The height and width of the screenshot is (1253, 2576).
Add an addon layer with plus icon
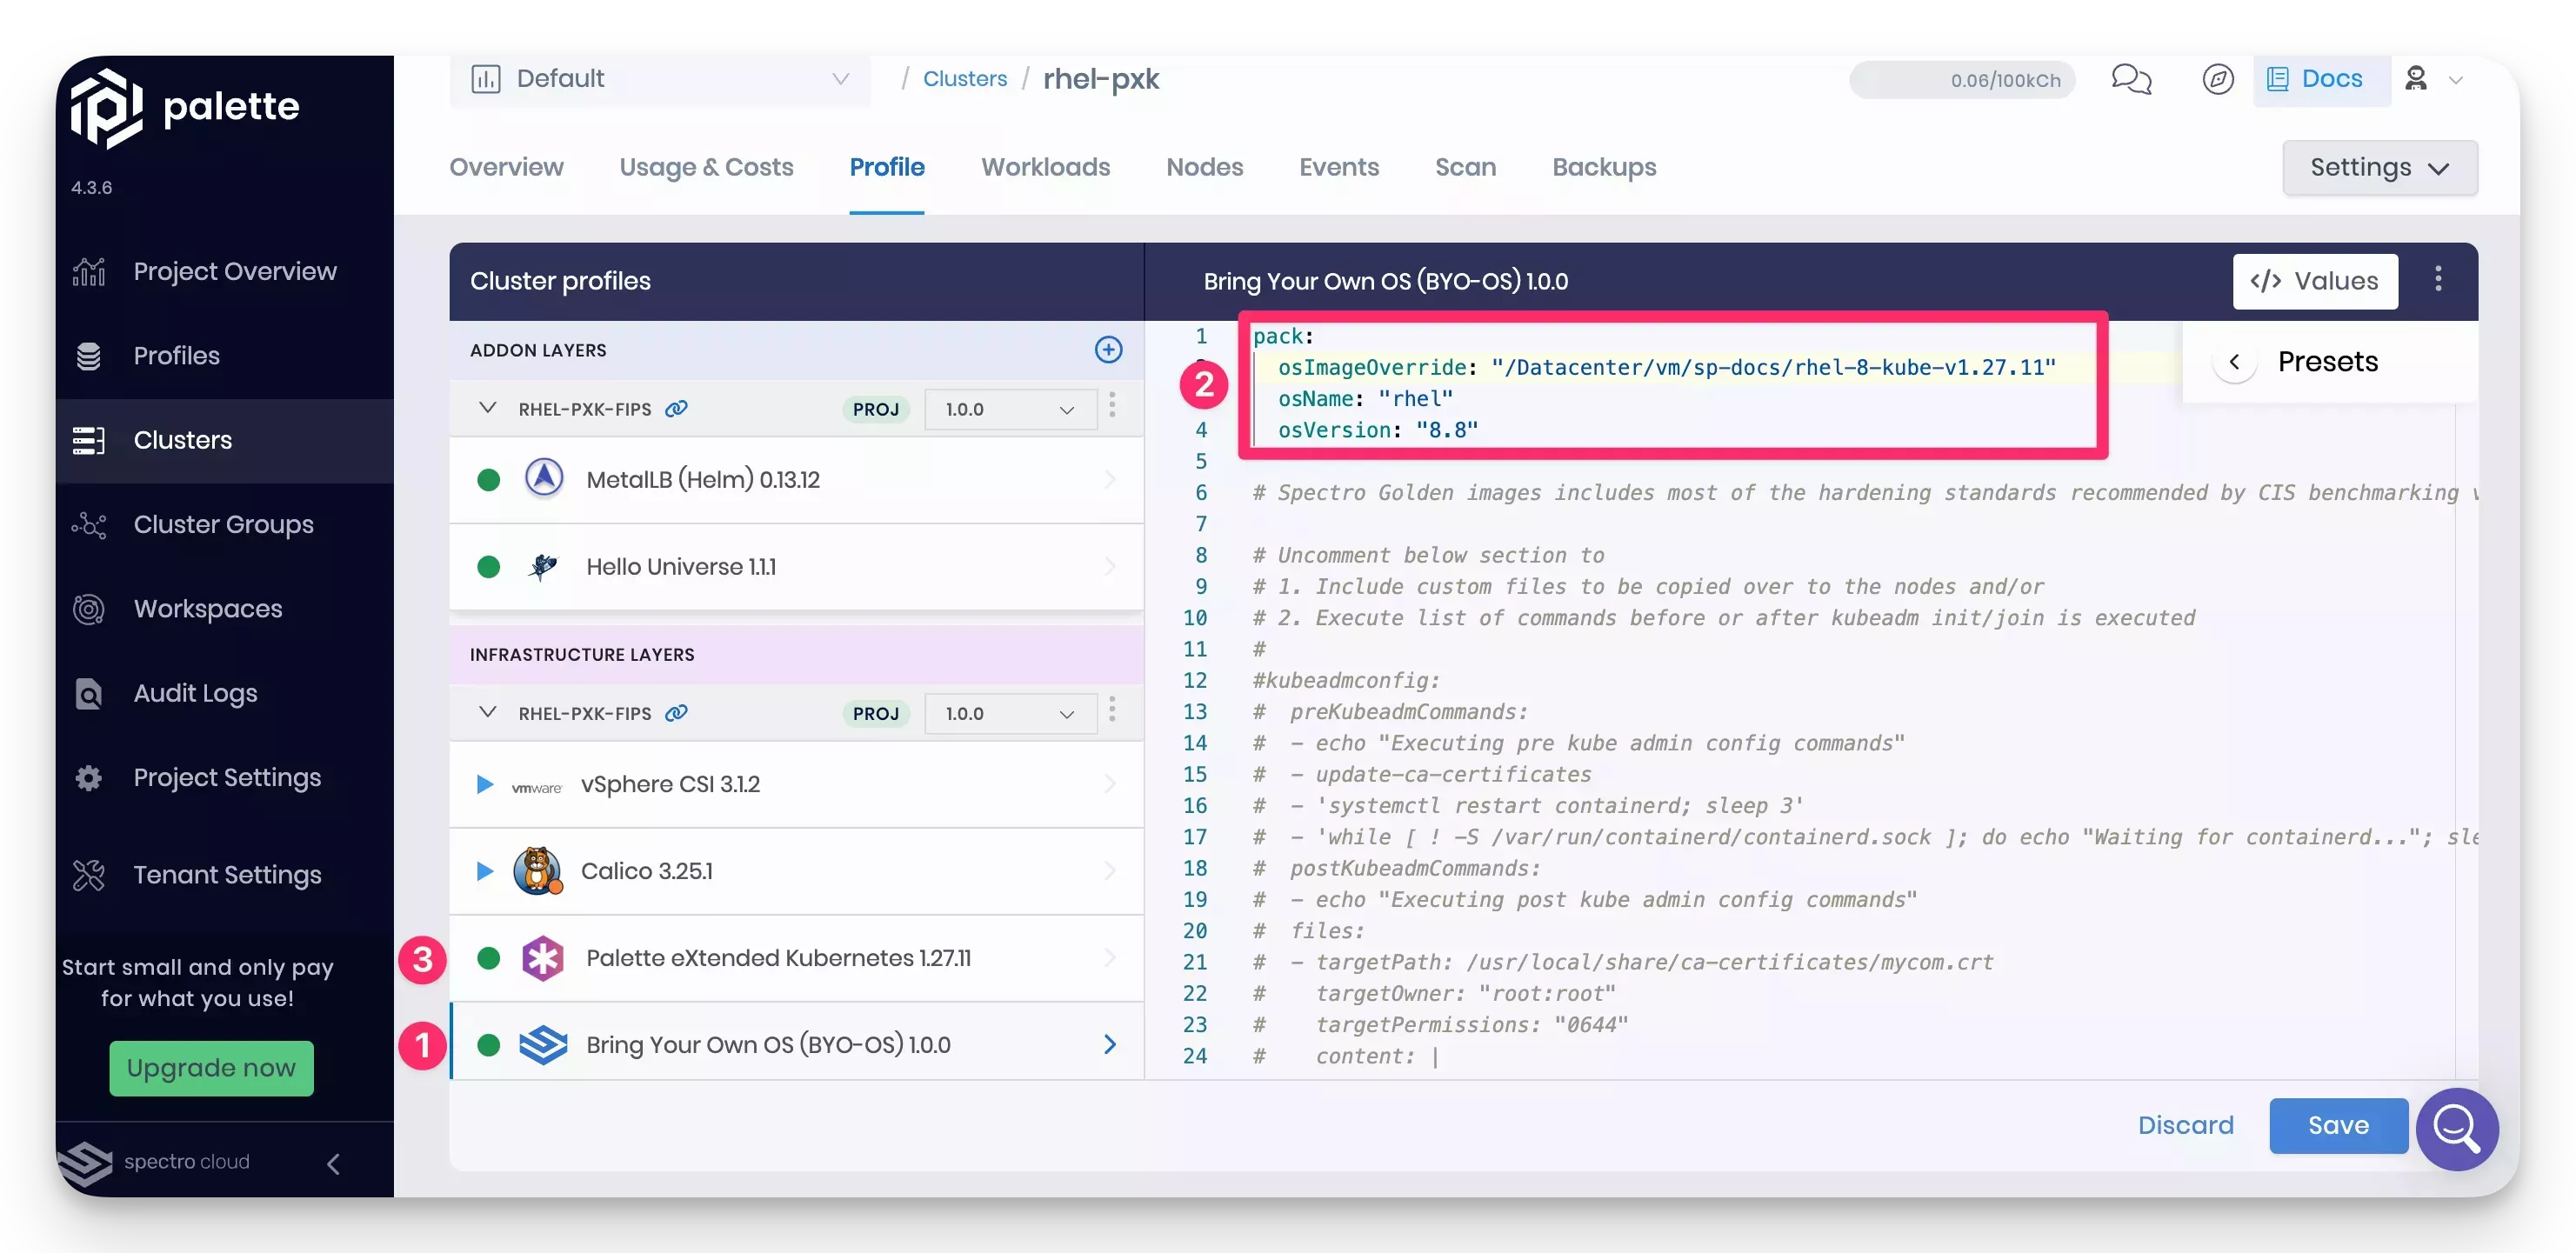pyautogui.click(x=1108, y=349)
